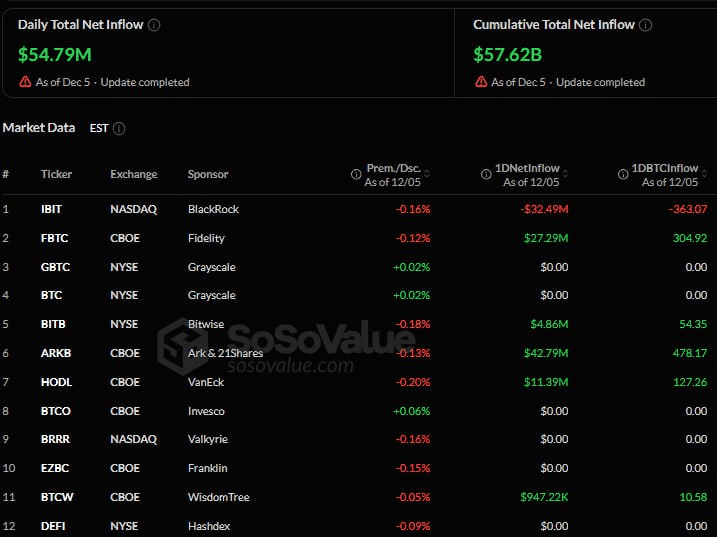This screenshot has width=717, height=537.
Task: Click IBIT net inflow -$32.49M
Action: click(x=544, y=209)
